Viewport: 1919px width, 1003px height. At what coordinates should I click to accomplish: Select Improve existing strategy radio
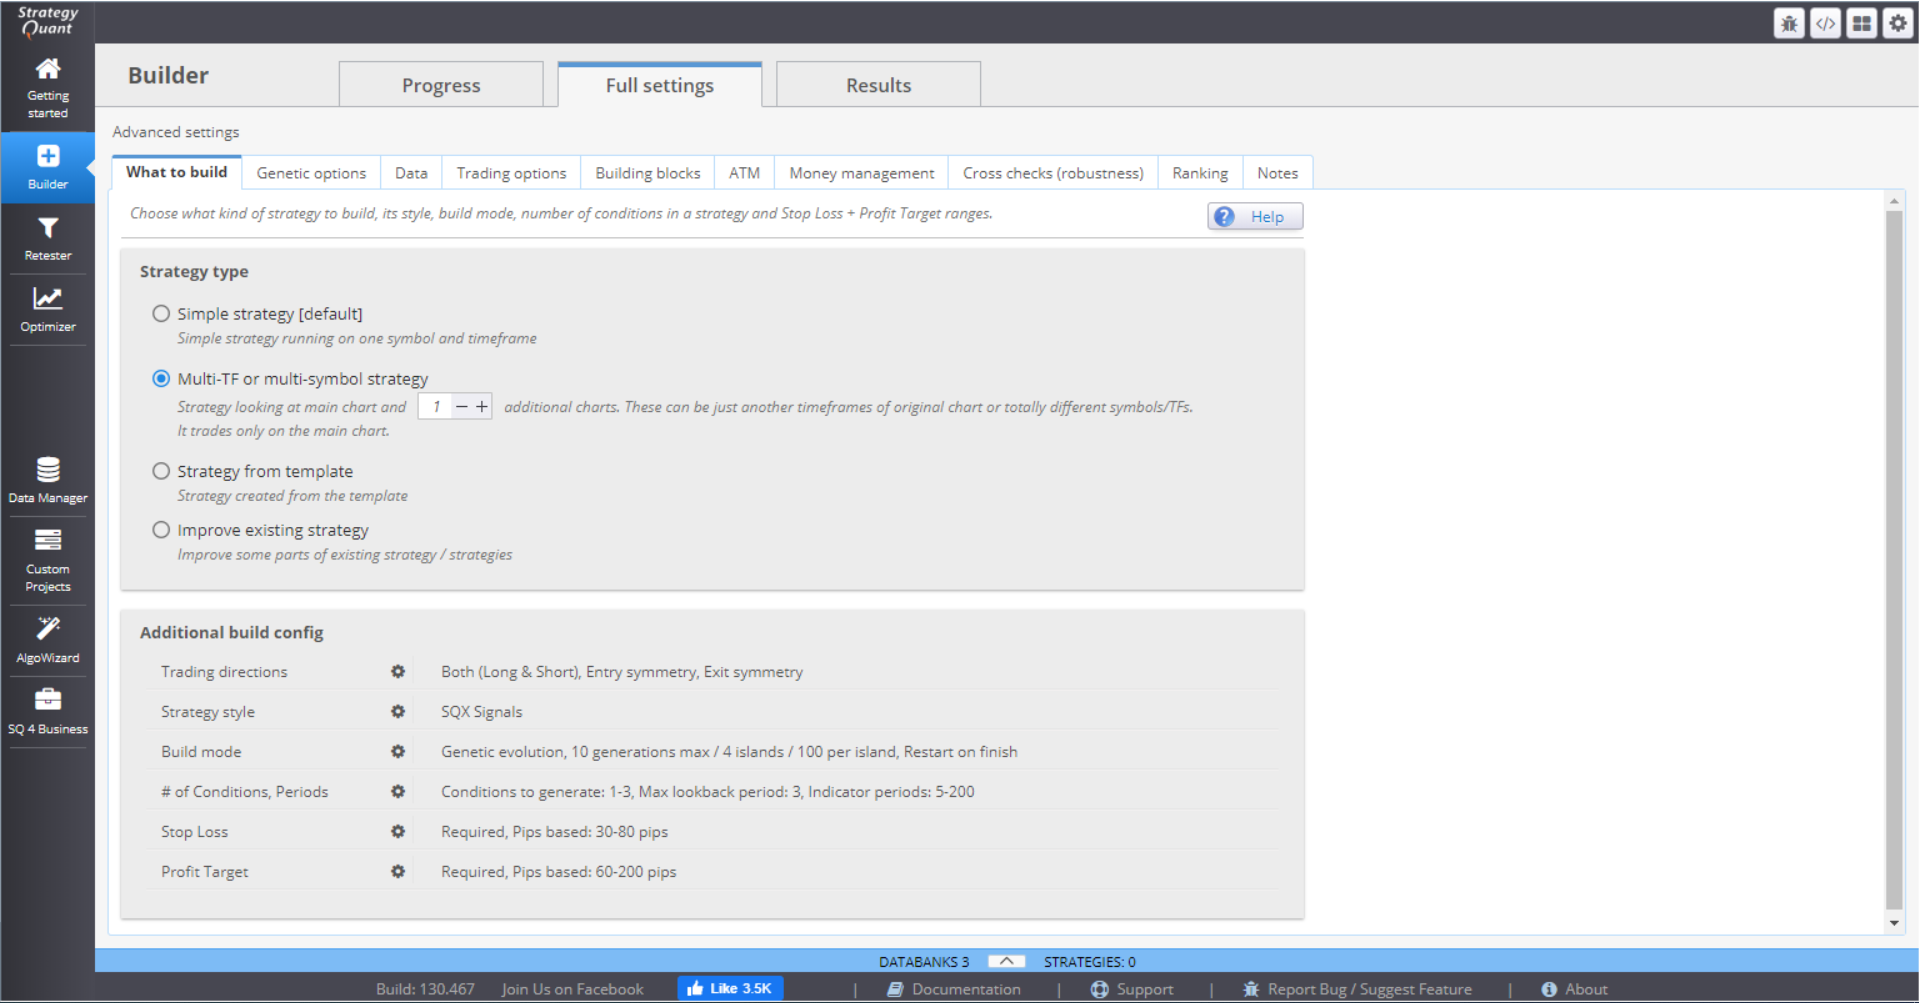coord(161,529)
